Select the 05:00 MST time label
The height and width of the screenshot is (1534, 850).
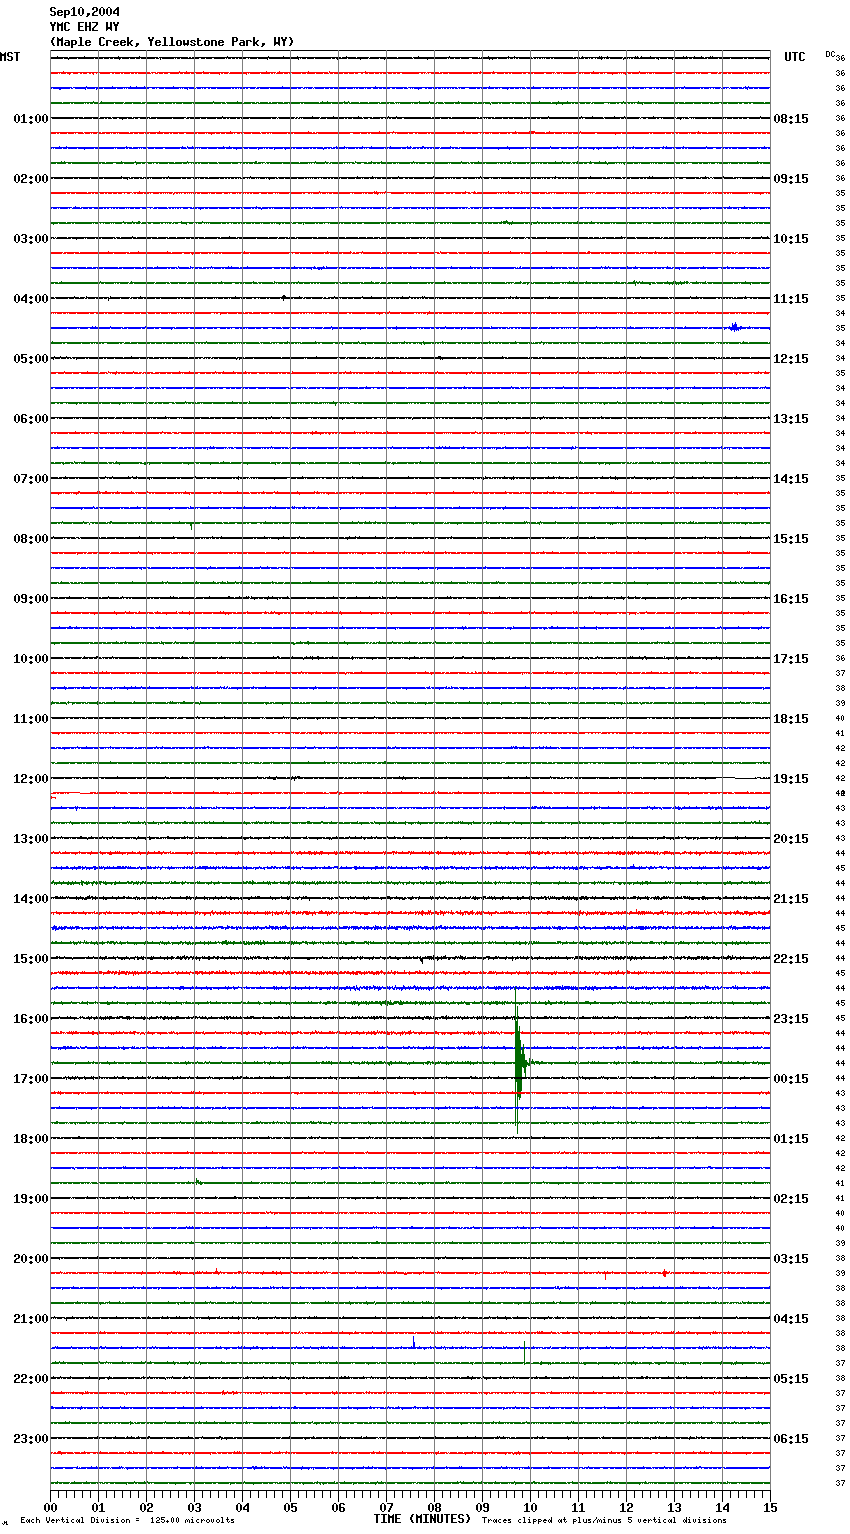31,359
